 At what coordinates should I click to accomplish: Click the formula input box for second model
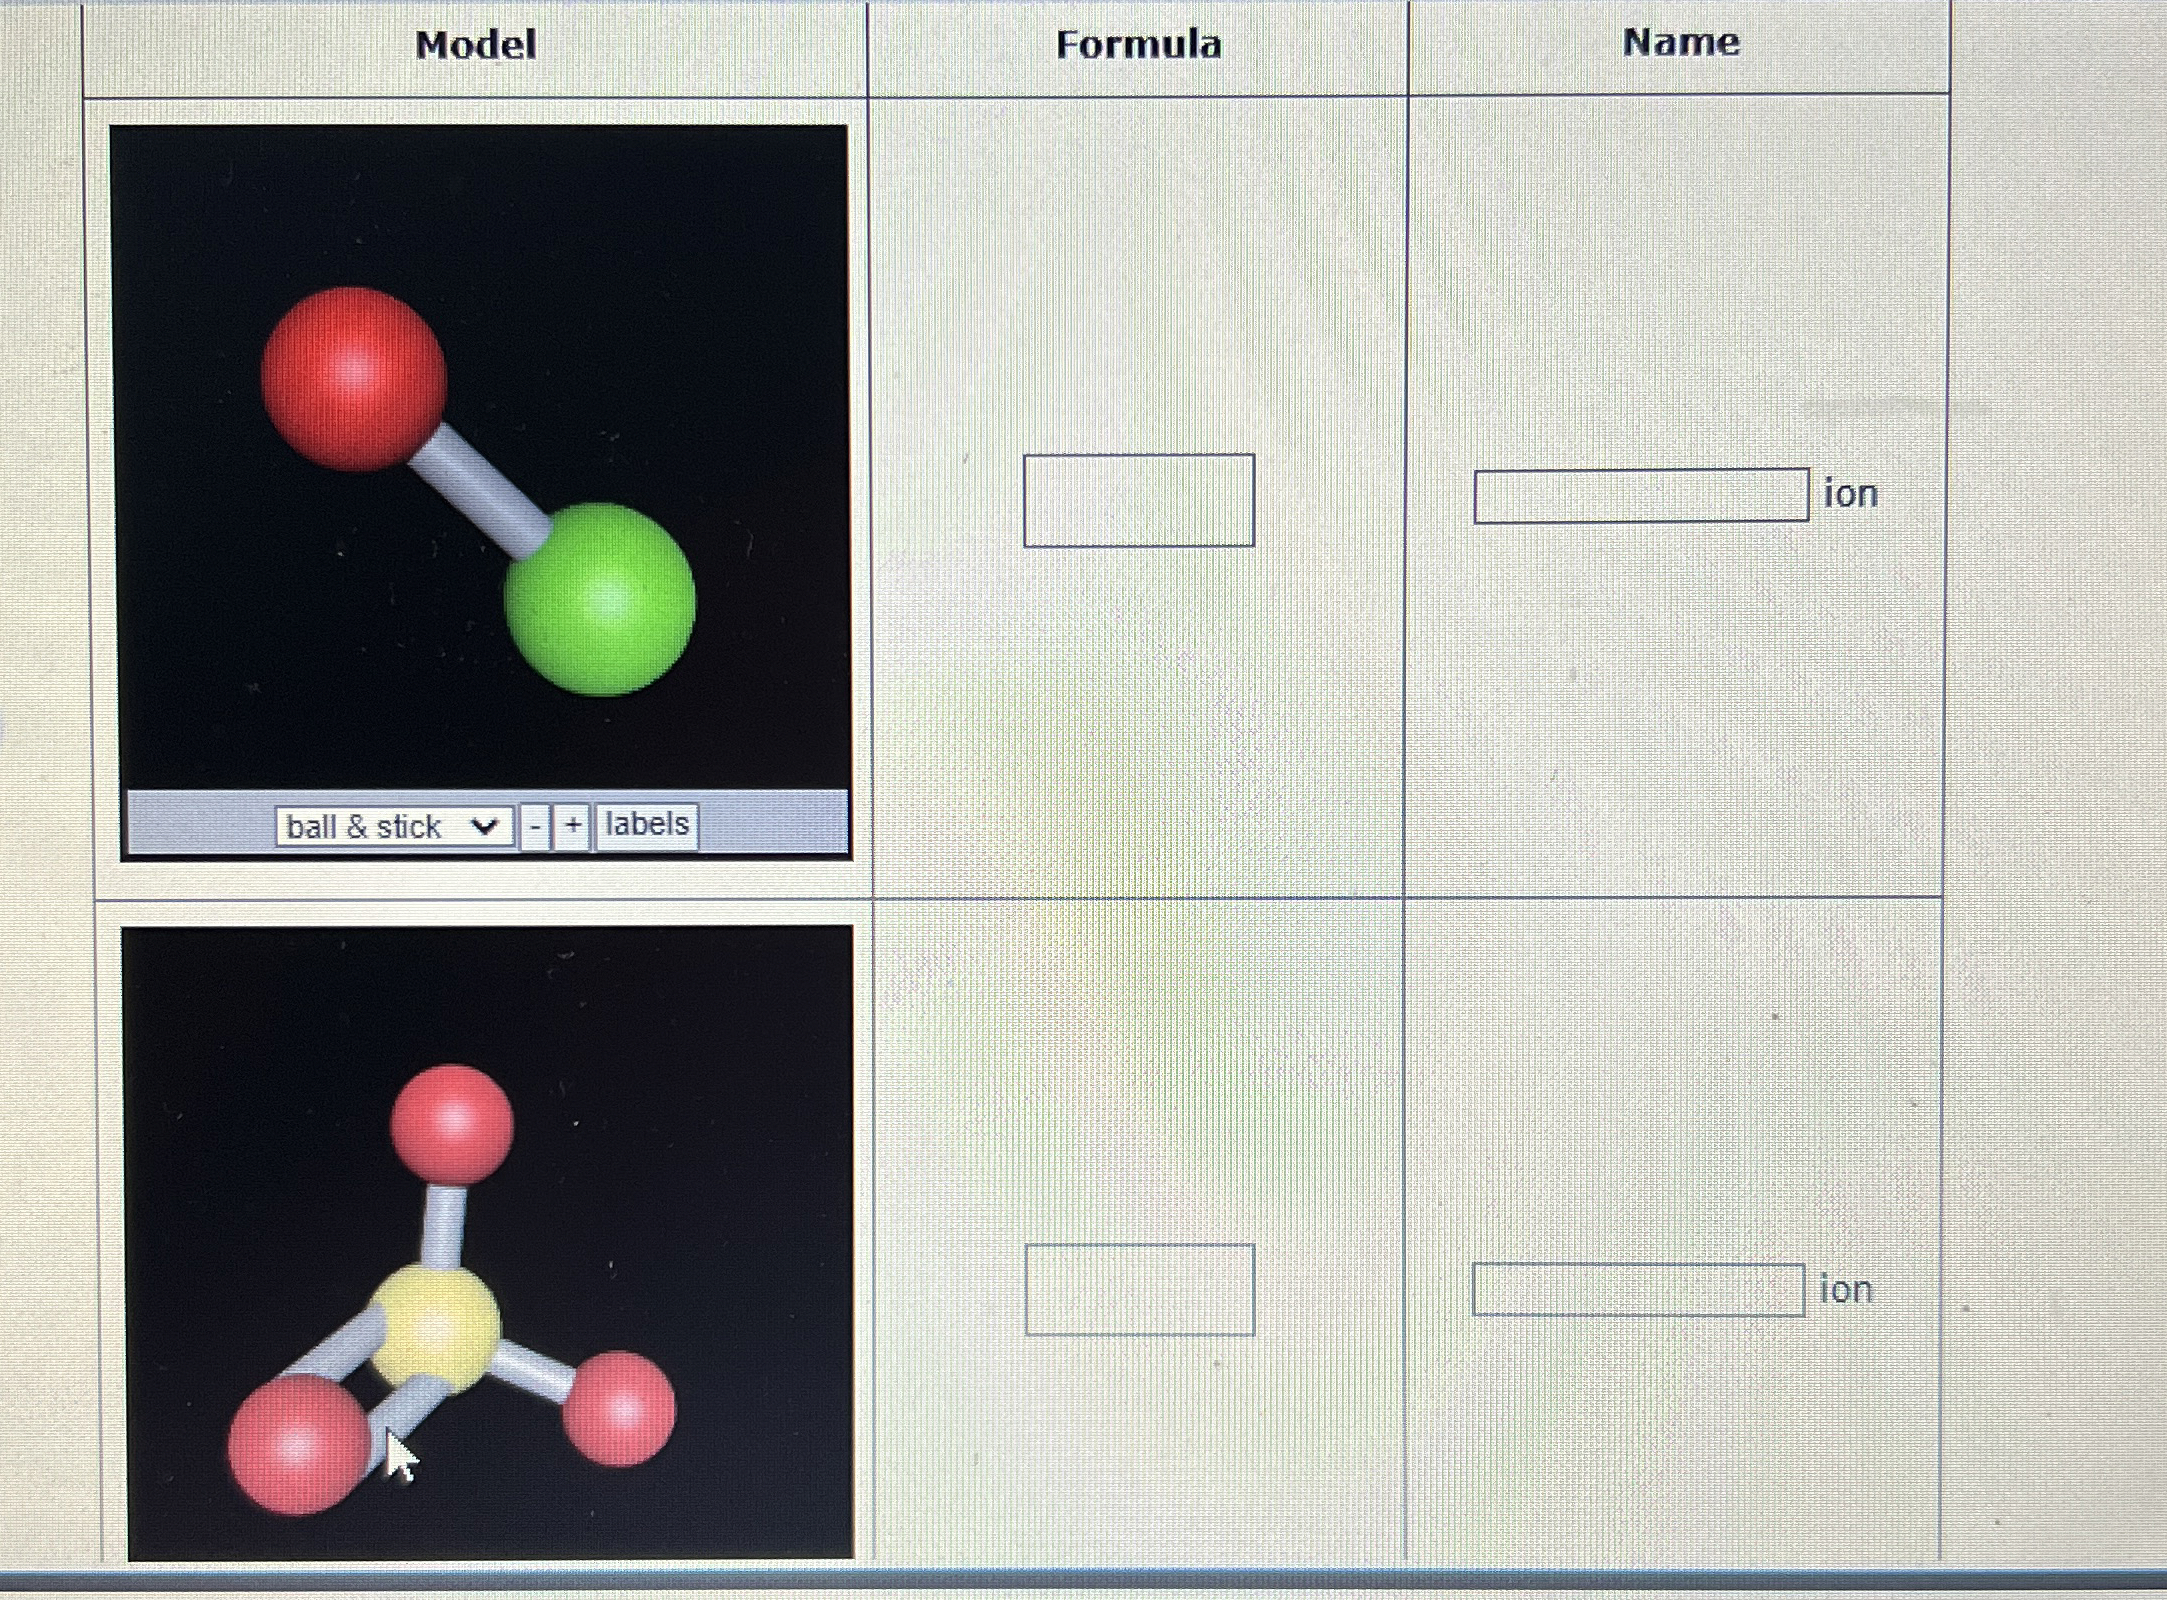click(x=1139, y=1289)
